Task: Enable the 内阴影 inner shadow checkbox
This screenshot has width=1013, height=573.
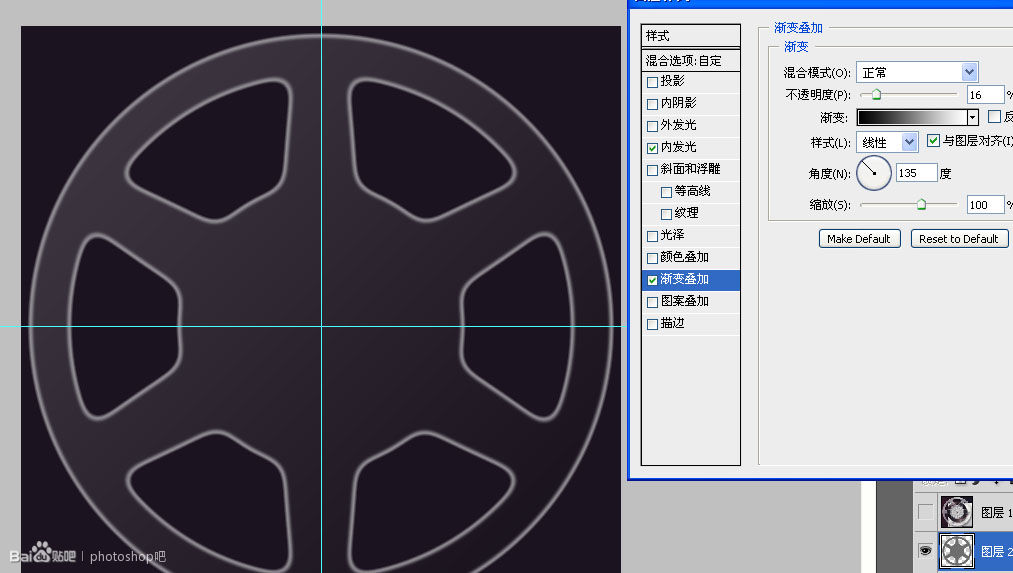Action: (653, 104)
